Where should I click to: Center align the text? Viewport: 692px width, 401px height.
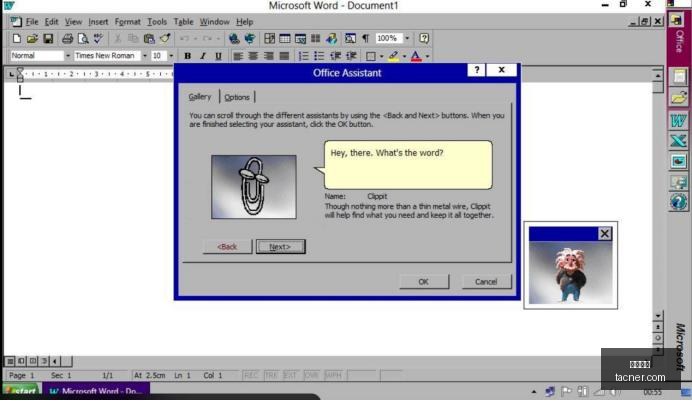pos(253,56)
